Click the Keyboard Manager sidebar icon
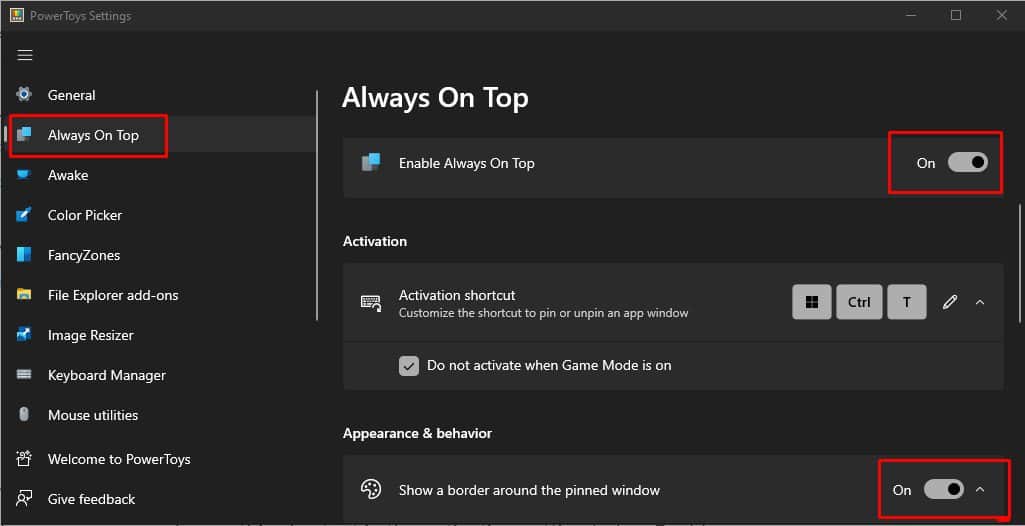The image size is (1025, 526). coord(25,375)
